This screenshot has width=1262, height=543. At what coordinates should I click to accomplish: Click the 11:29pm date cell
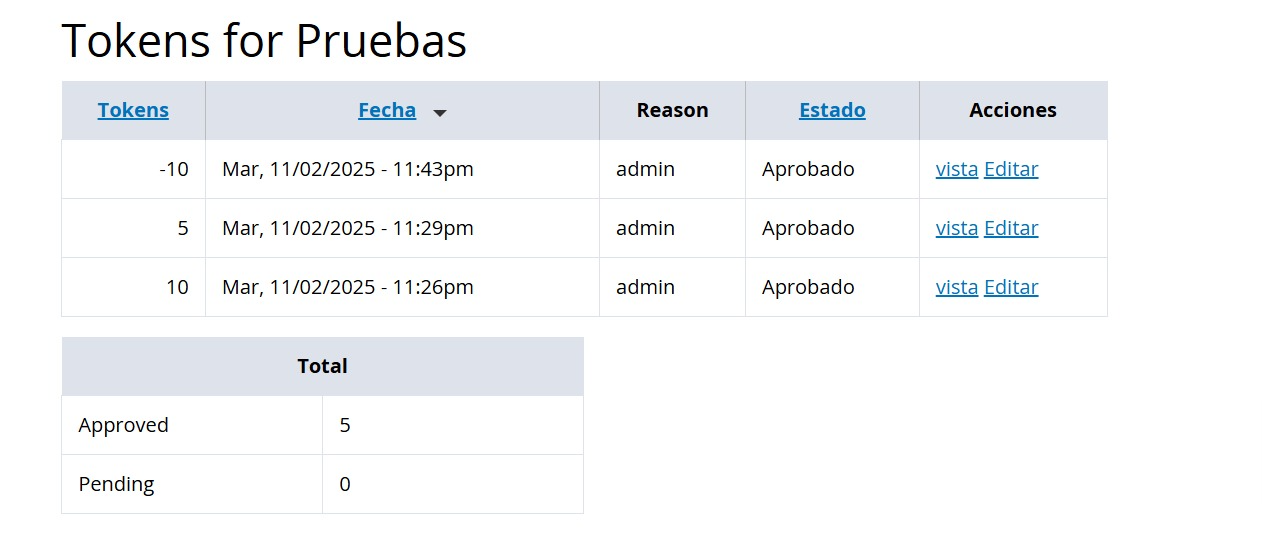(348, 229)
